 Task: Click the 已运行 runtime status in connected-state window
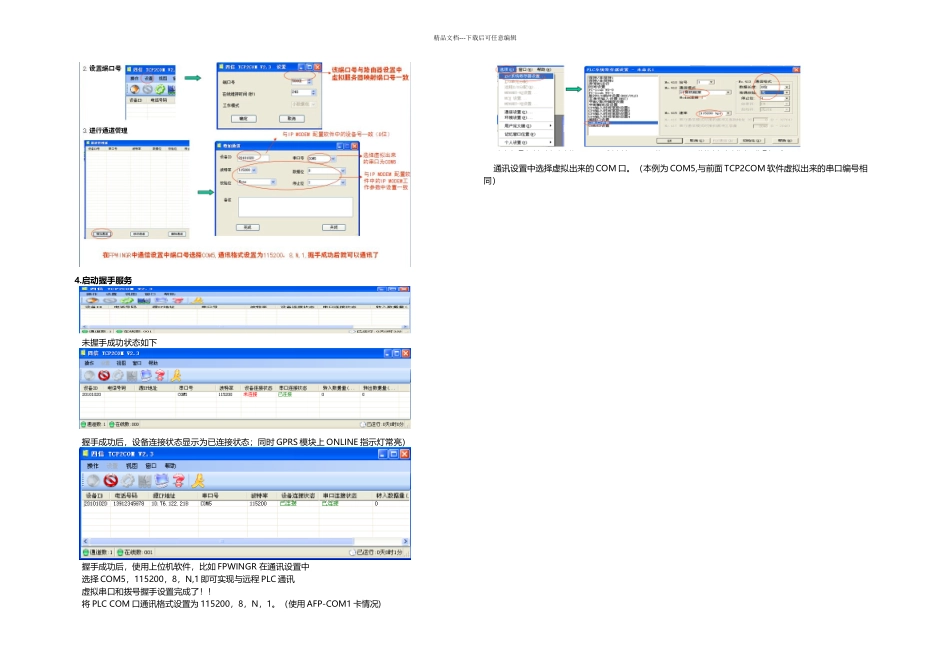click(376, 552)
